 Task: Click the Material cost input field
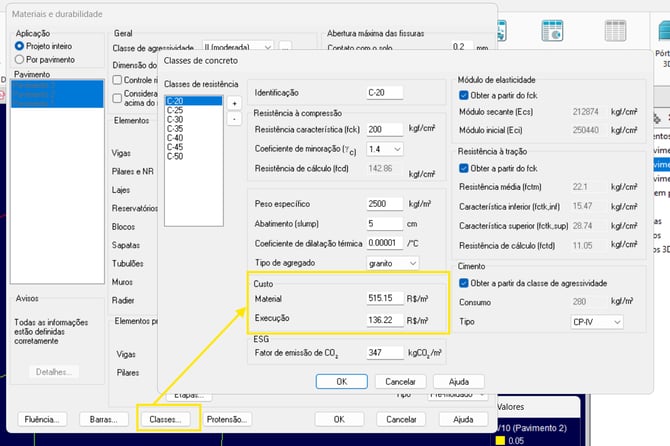coord(385,298)
